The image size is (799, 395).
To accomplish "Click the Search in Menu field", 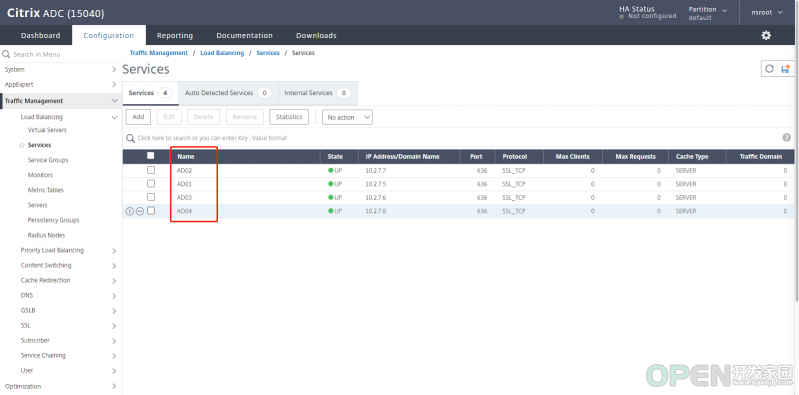I will (x=60, y=54).
